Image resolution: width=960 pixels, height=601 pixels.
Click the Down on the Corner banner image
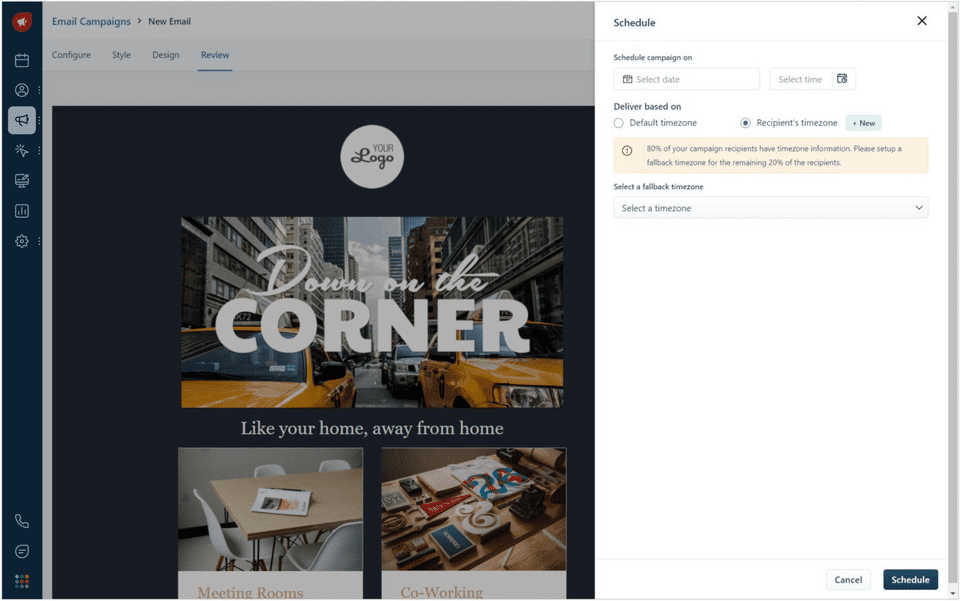[x=372, y=312]
